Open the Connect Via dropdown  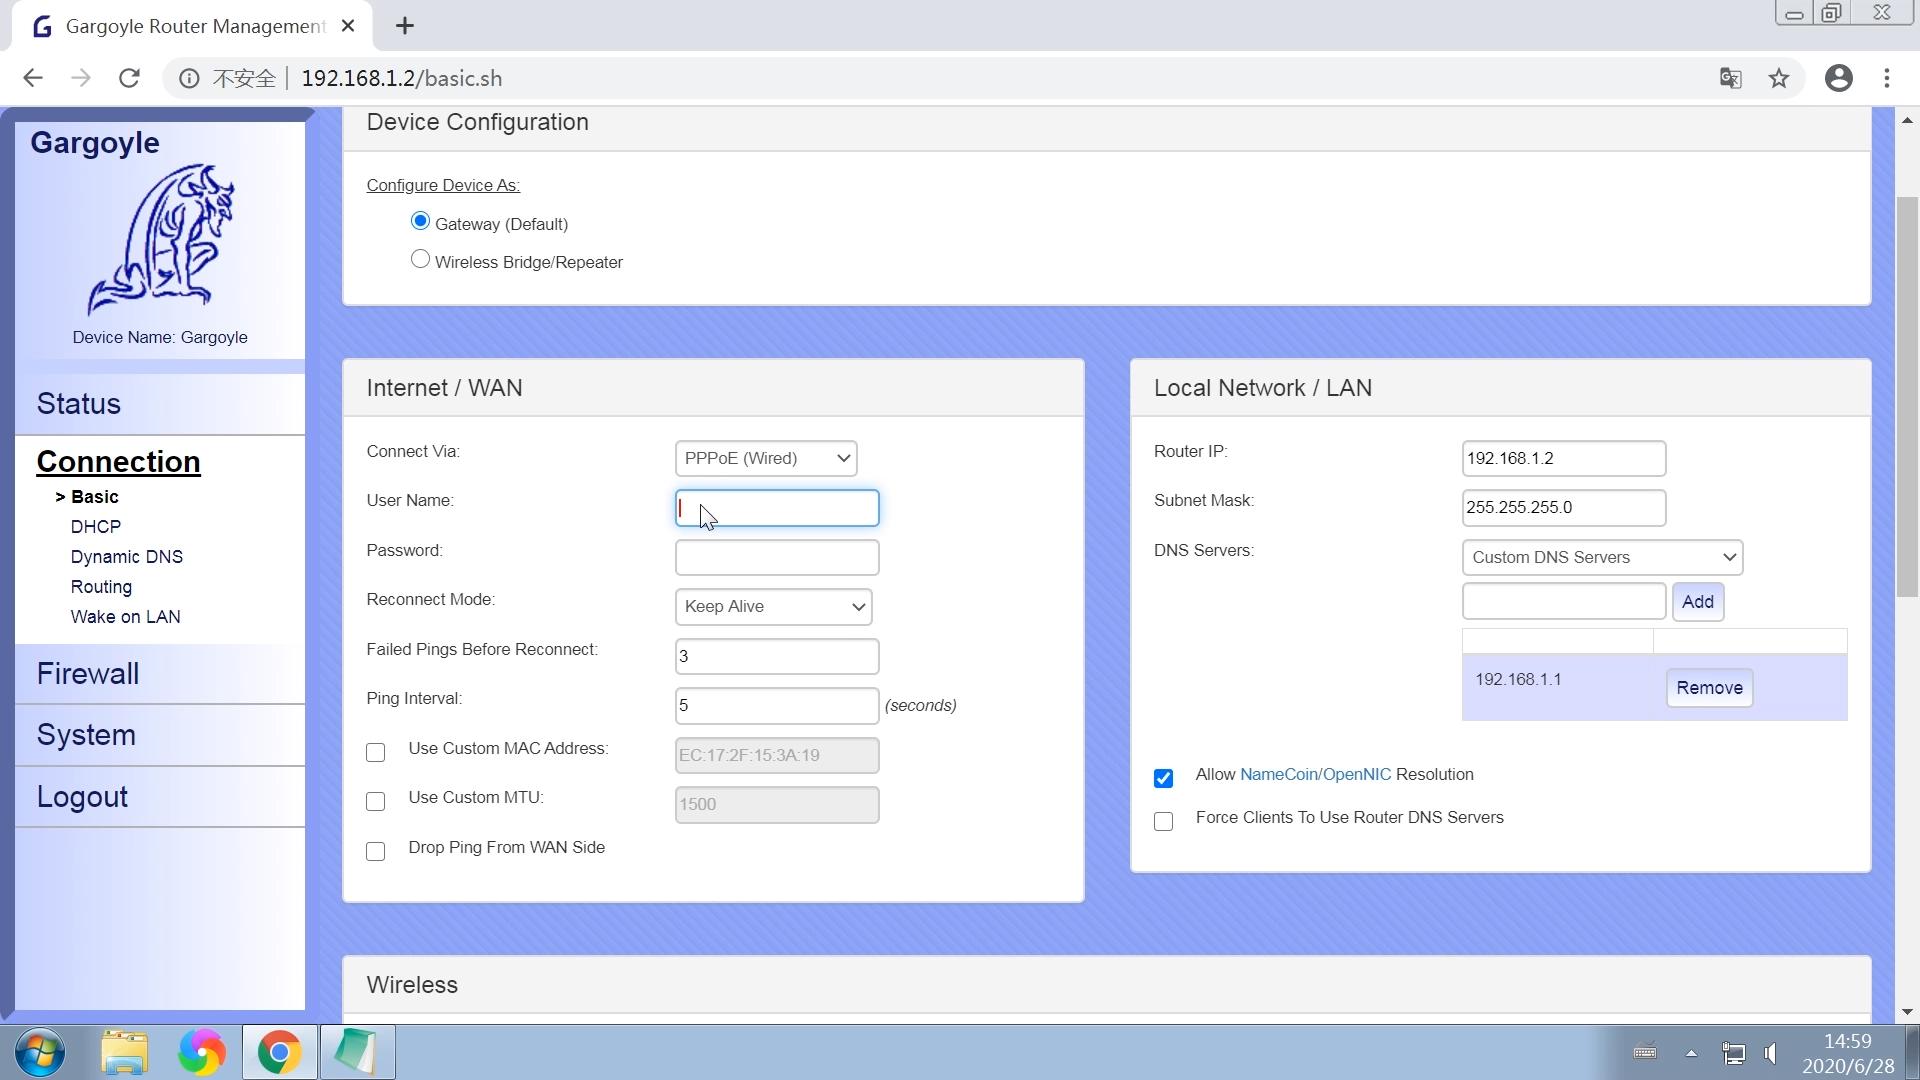pos(766,458)
